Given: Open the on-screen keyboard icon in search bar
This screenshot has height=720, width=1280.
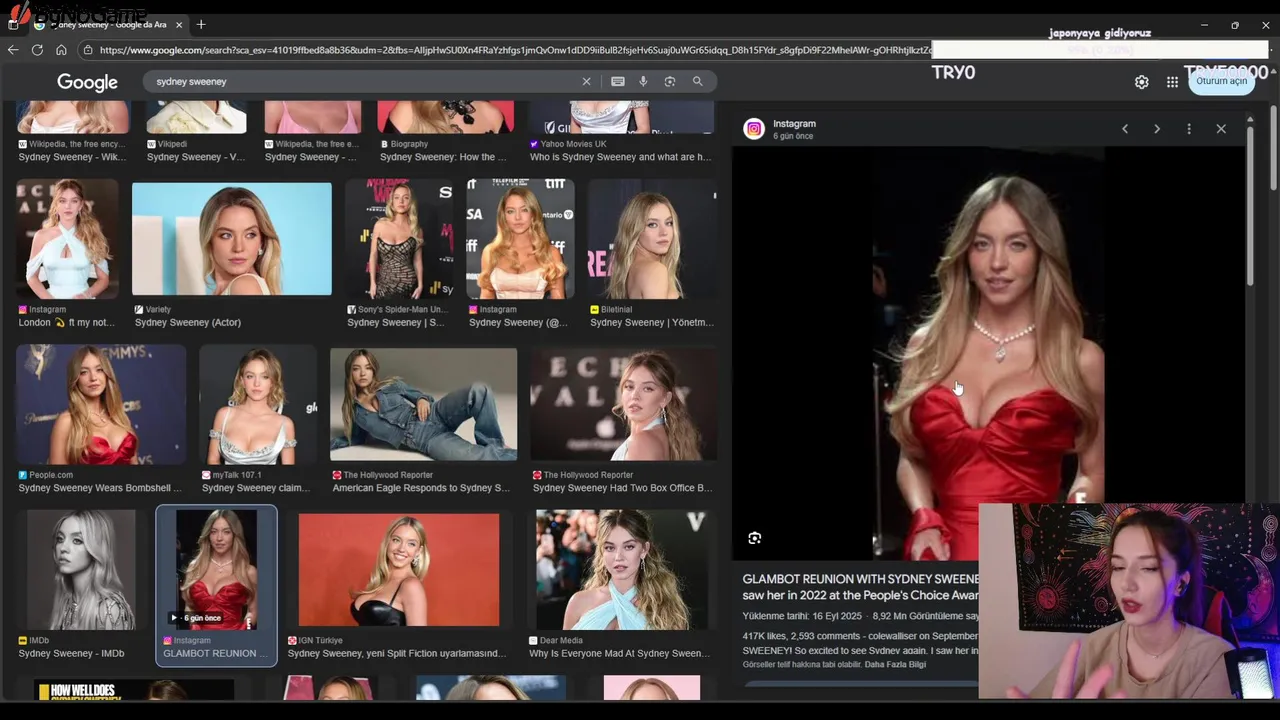Looking at the screenshot, I should click(x=618, y=81).
